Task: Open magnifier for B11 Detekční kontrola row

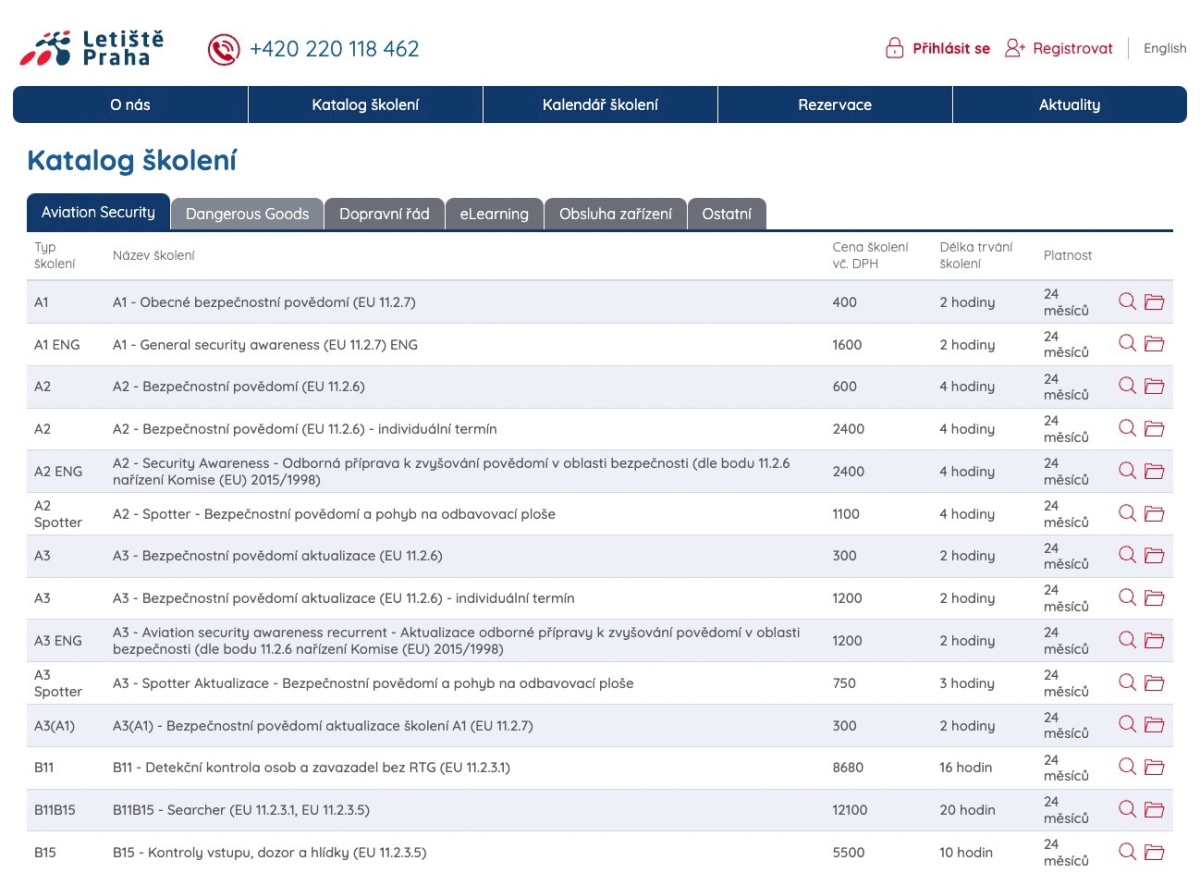Action: 1127,767
